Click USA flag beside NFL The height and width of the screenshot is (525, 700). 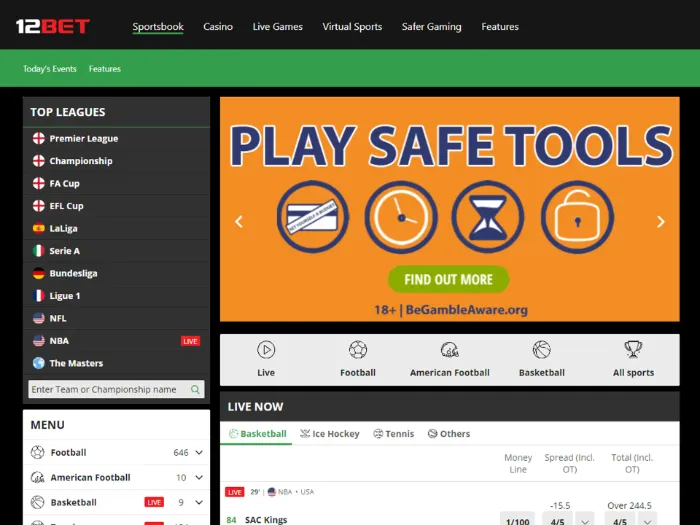(x=39, y=318)
